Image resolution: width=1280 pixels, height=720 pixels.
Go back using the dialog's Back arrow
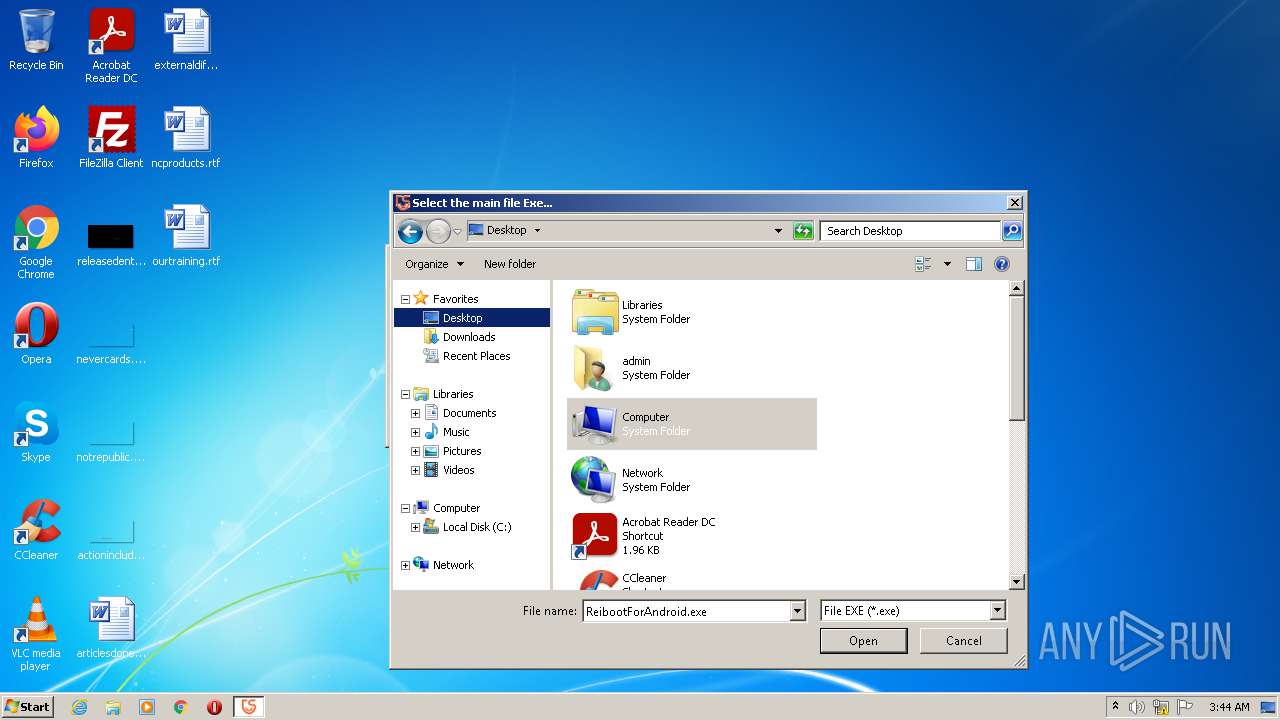click(x=409, y=231)
